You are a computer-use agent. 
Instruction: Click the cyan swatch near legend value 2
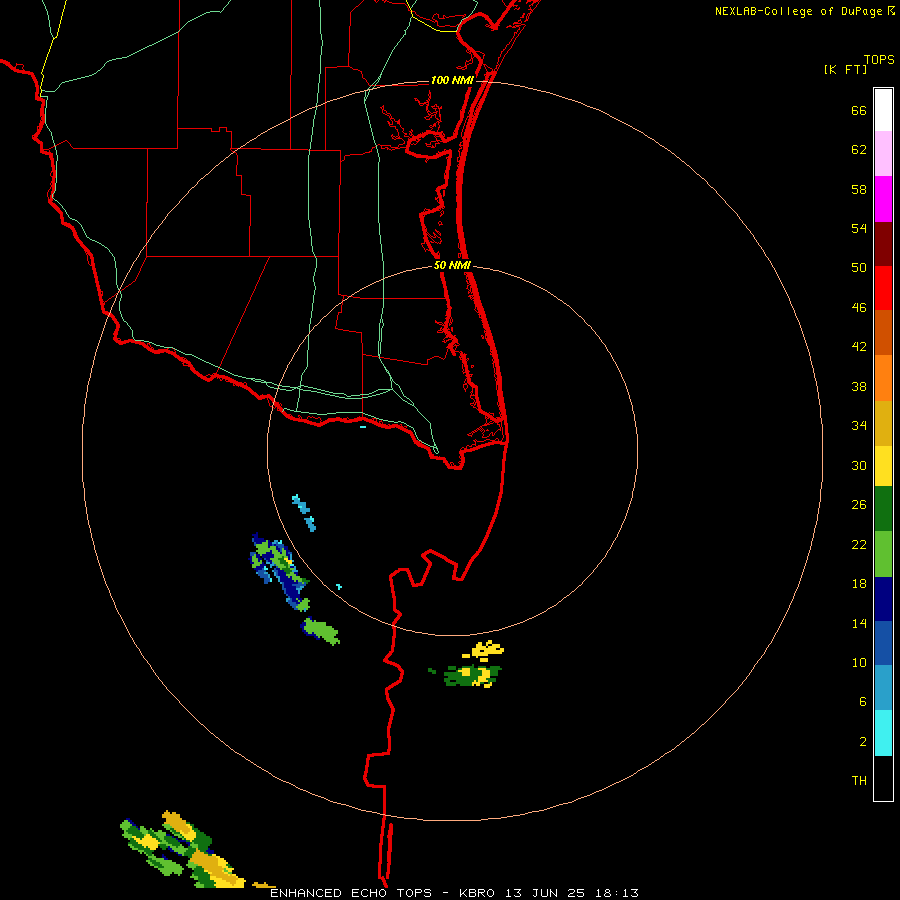tap(883, 733)
